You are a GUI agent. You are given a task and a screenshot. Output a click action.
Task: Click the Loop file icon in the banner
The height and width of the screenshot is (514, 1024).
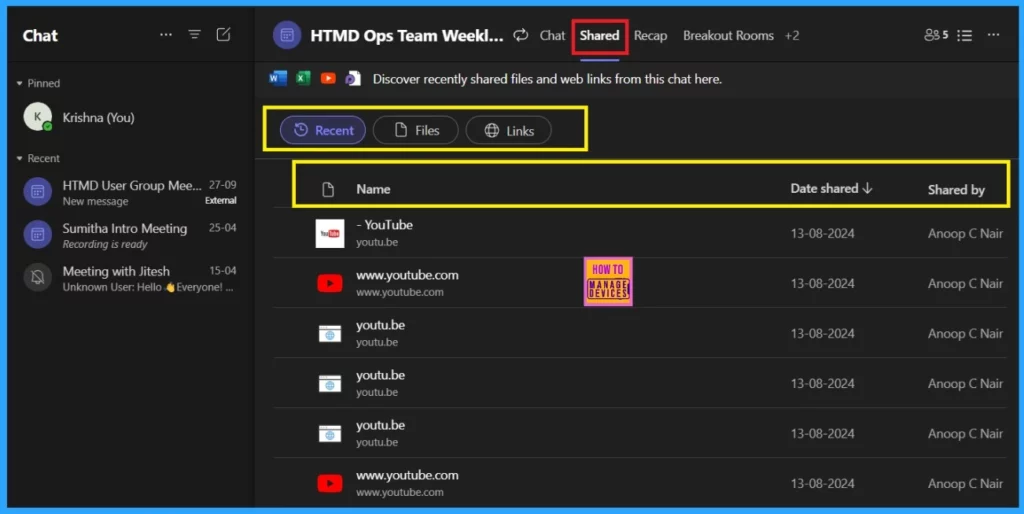click(x=353, y=79)
